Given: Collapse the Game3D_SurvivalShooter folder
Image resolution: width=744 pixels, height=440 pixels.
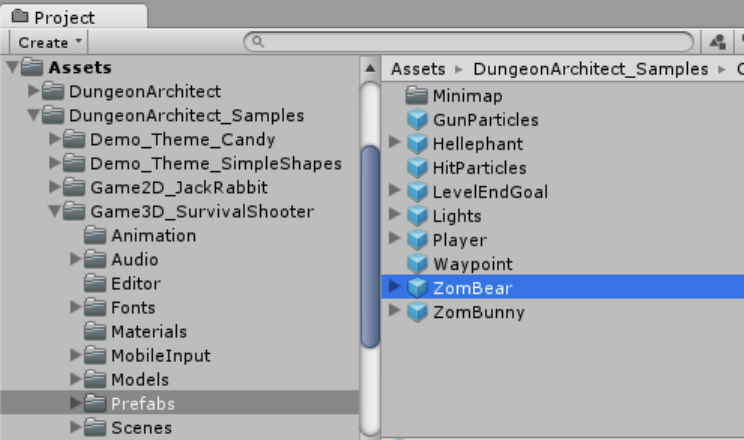Looking at the screenshot, I should (55, 211).
